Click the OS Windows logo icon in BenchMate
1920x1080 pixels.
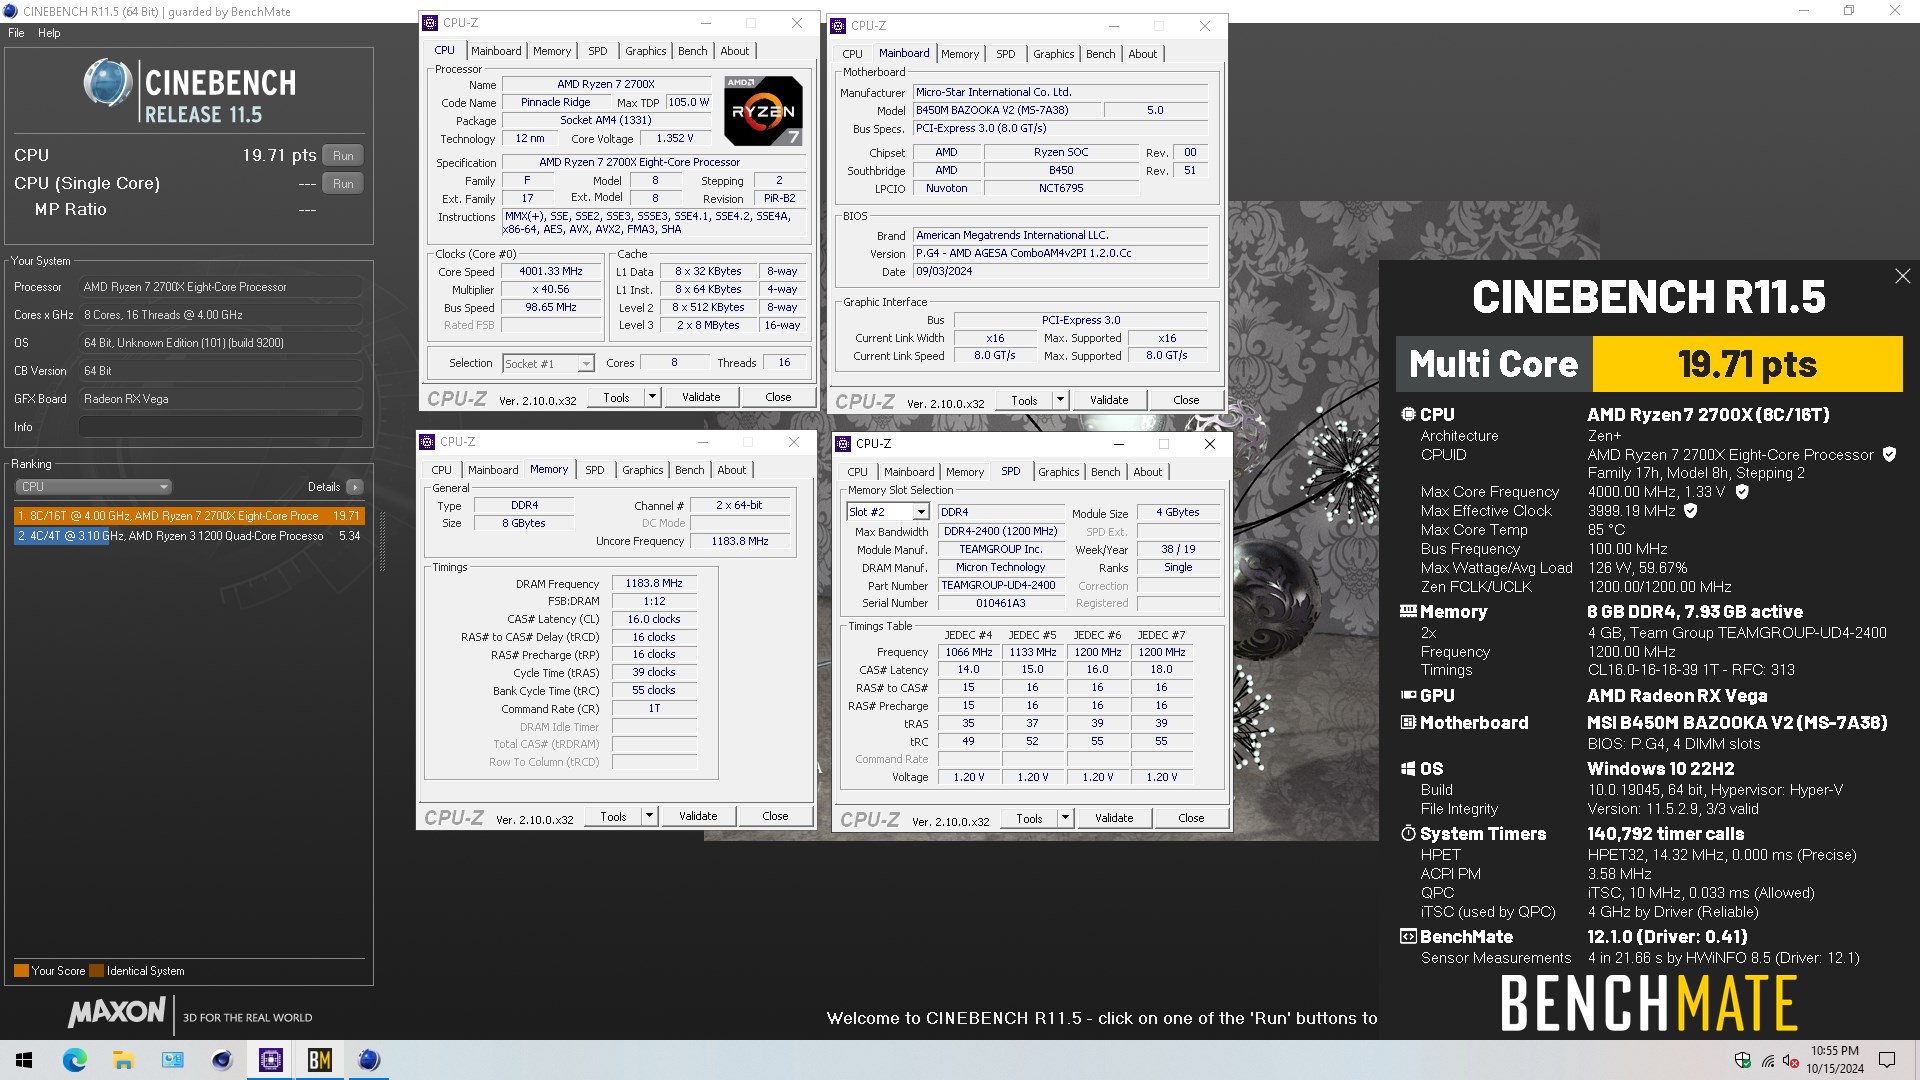tap(1408, 768)
